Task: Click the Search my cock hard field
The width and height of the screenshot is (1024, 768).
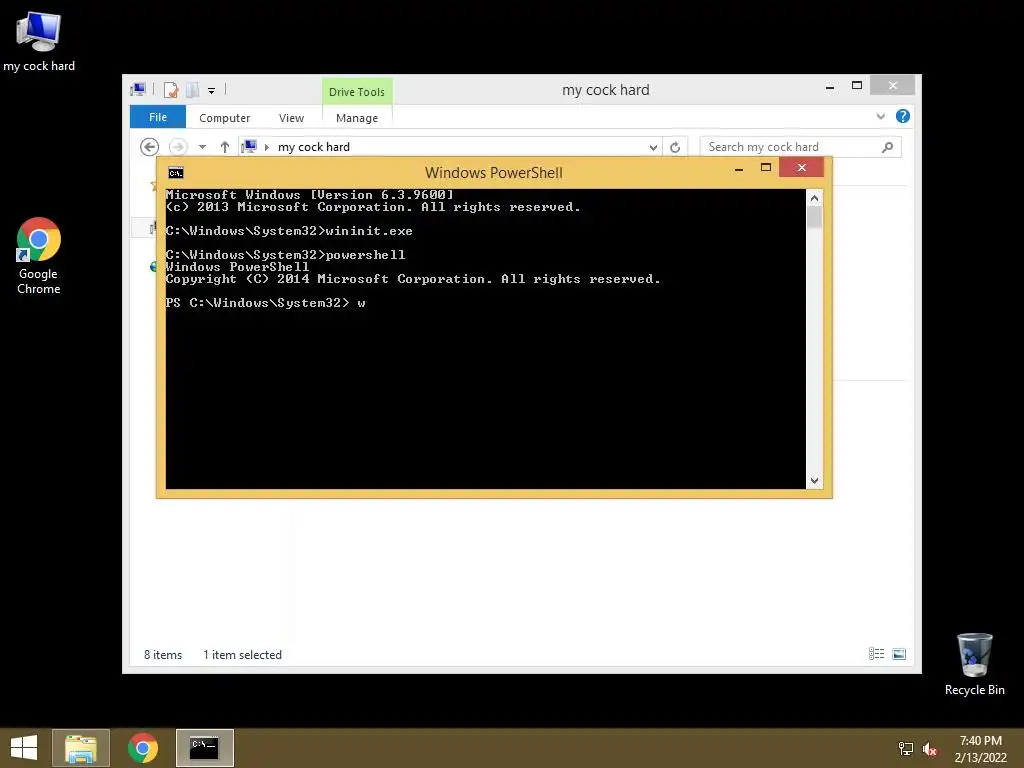Action: pos(801,147)
